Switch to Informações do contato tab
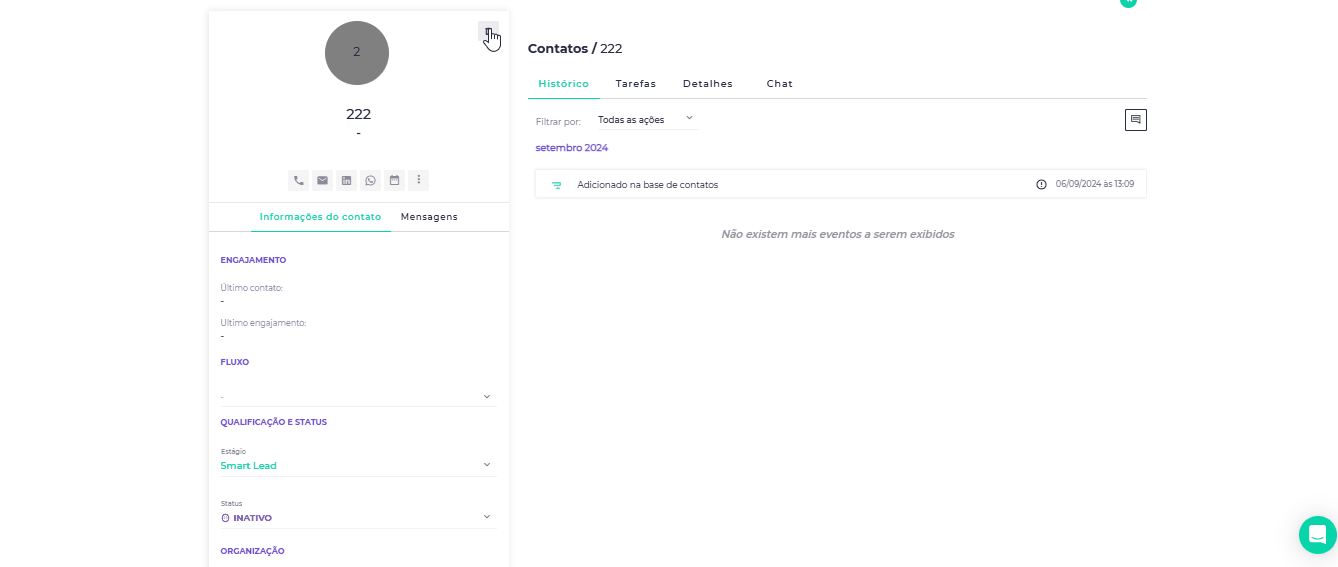This screenshot has height=567, width=1338. point(320,217)
